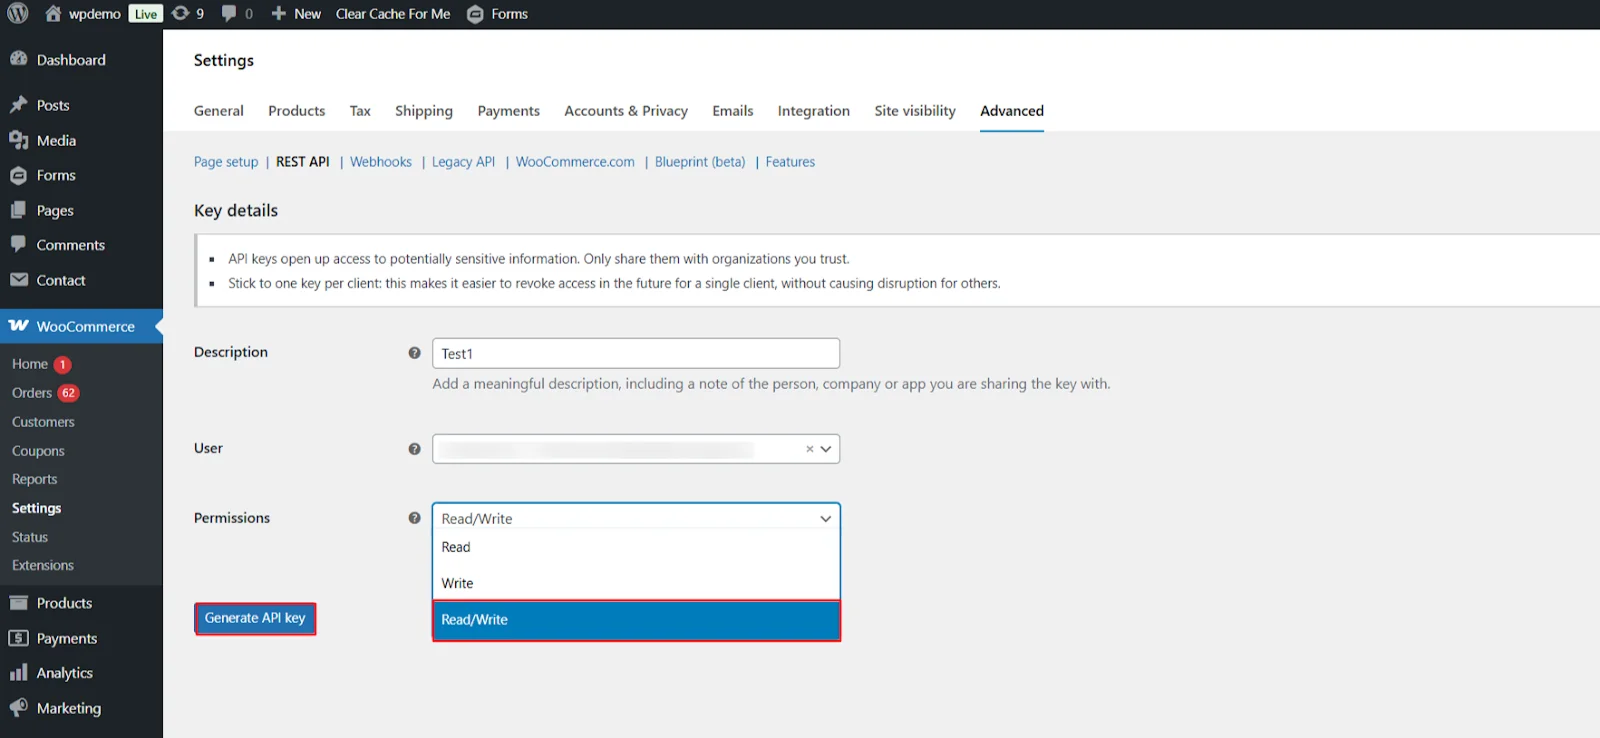Select the Advanced tab
Screen dimensions: 1600x738
coord(1012,111)
